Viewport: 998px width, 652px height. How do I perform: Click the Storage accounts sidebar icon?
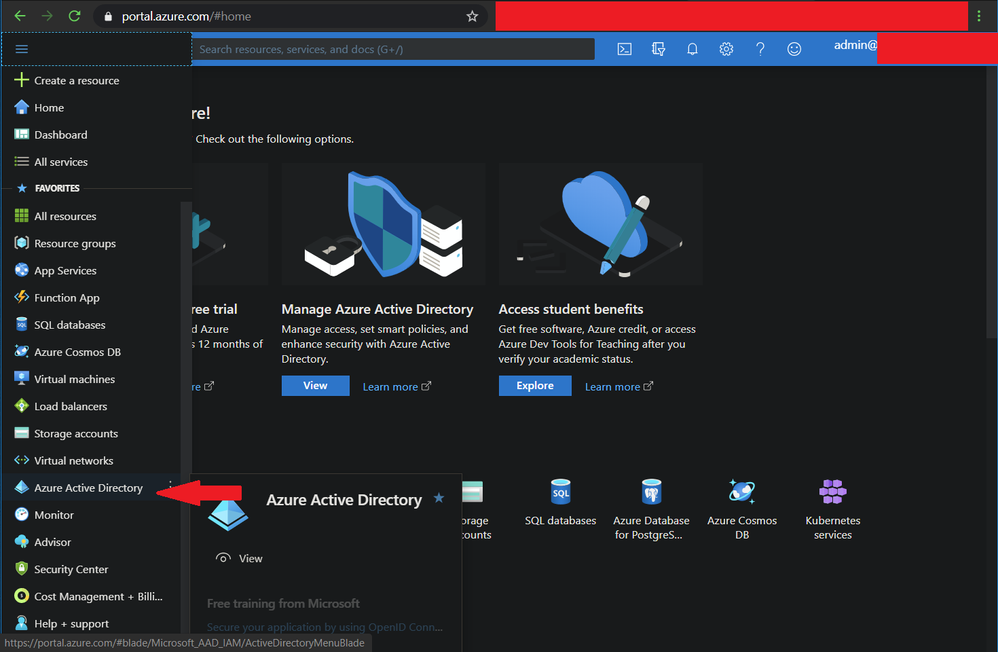(22, 433)
